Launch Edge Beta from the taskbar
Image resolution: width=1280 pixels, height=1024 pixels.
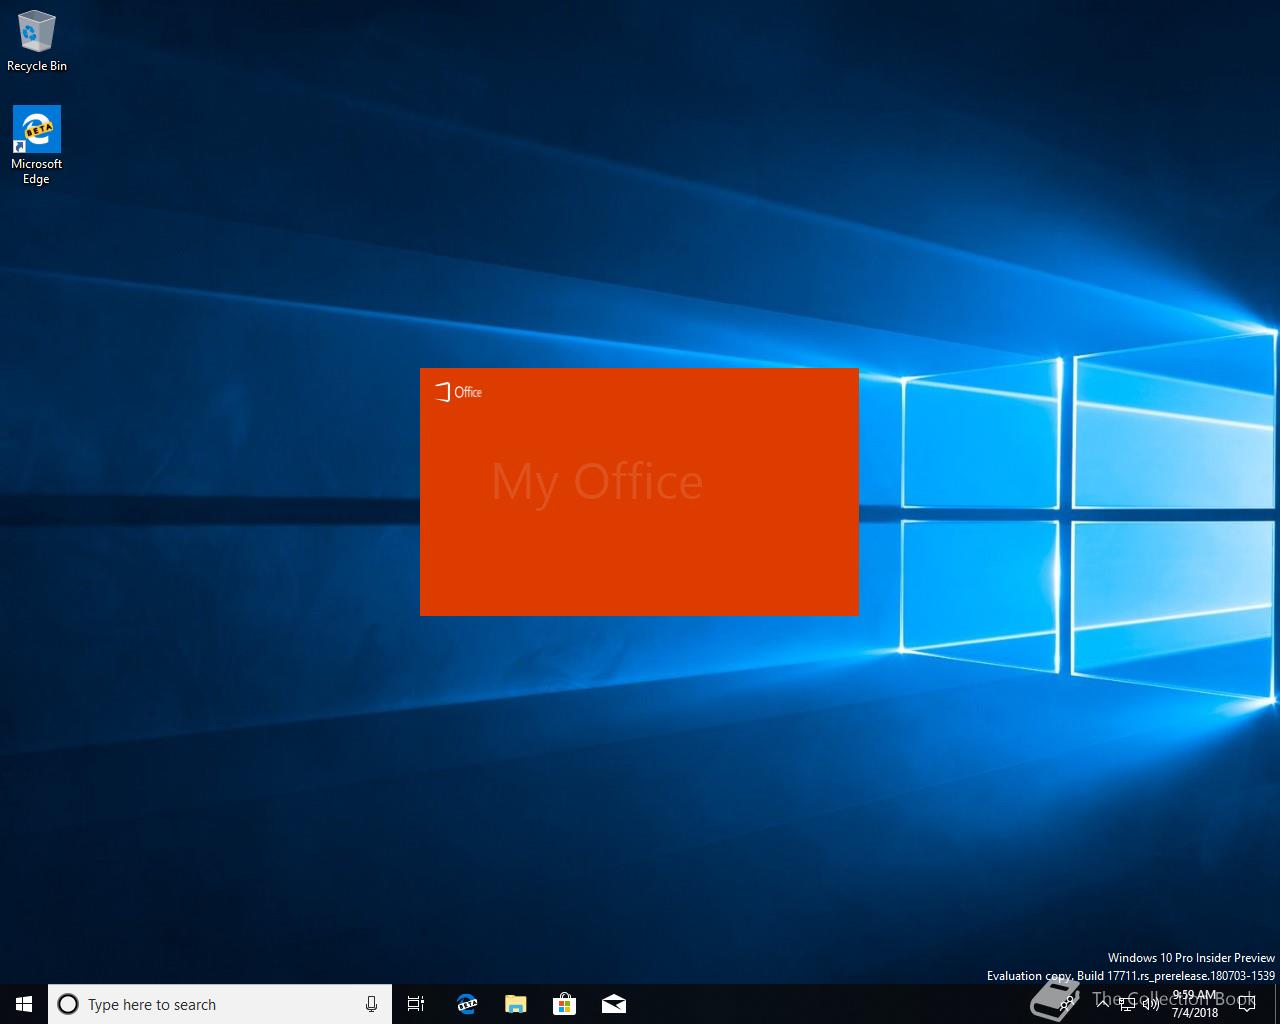coord(467,1004)
